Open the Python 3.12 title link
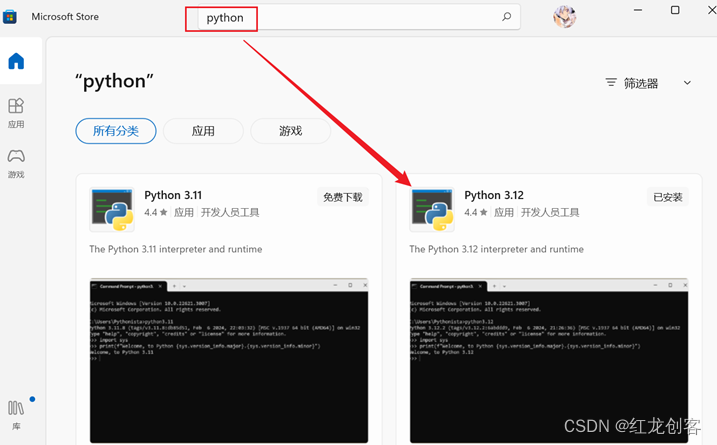This screenshot has height=445, width=717. click(x=494, y=195)
